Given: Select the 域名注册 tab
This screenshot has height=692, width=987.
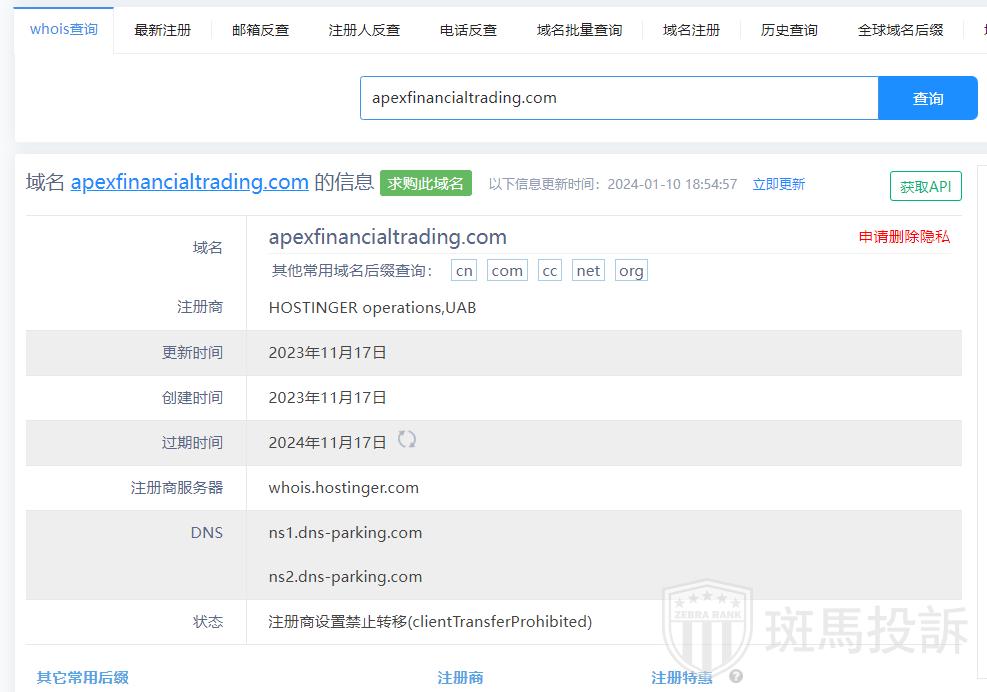Looking at the screenshot, I should (691, 30).
